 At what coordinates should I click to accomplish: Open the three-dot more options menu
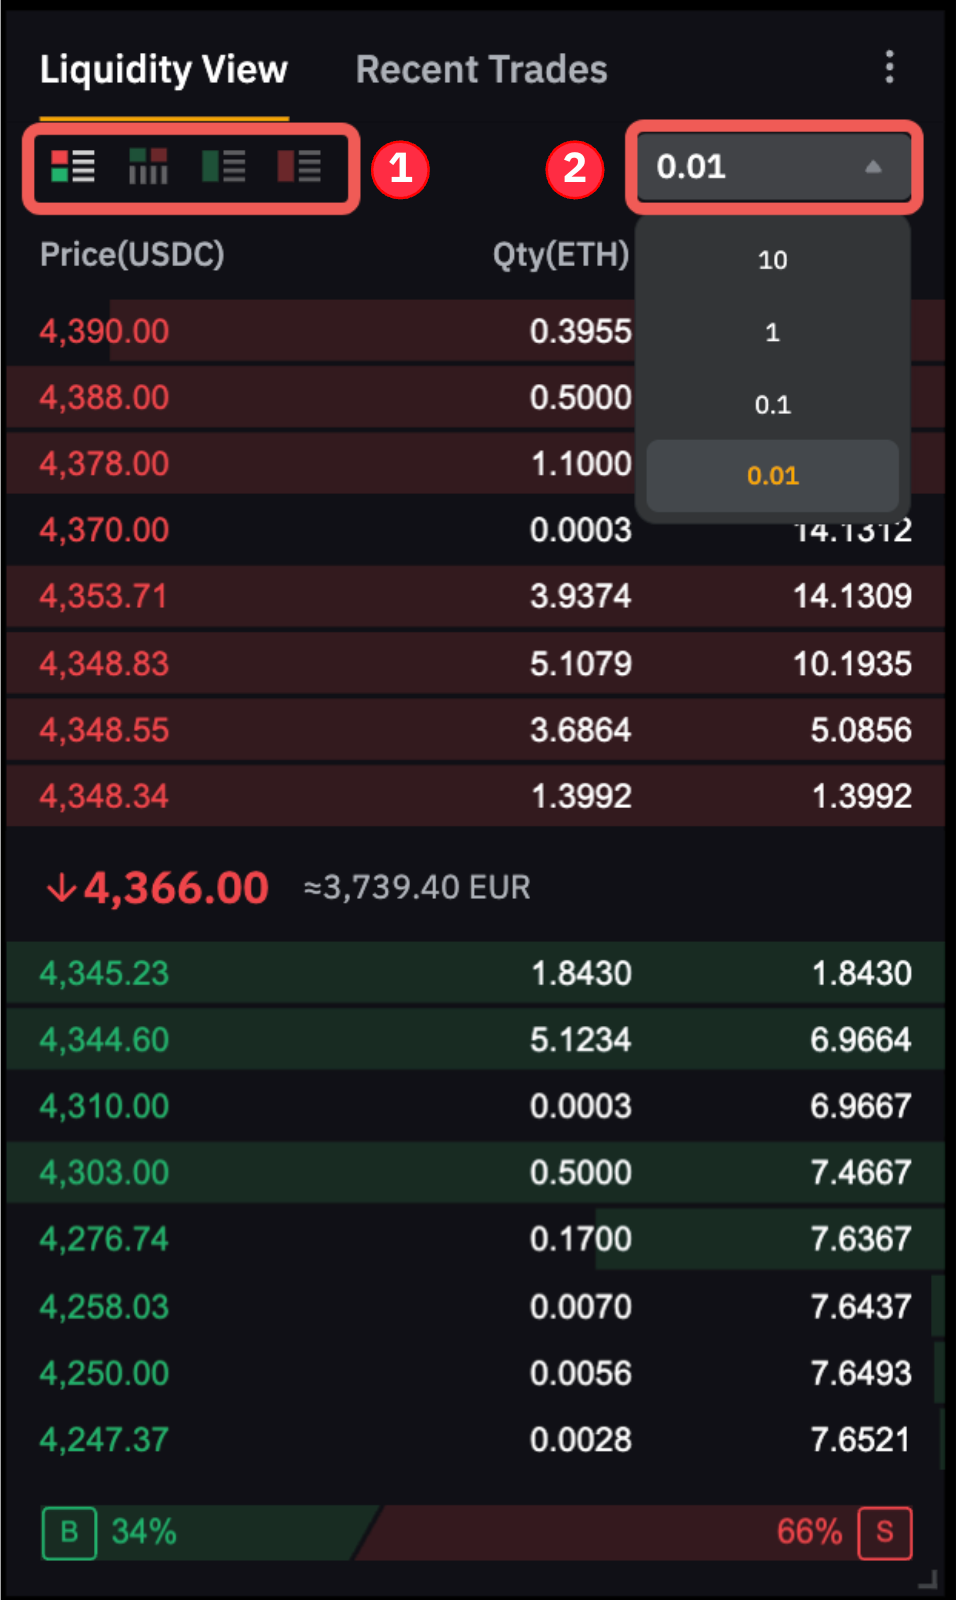pyautogui.click(x=889, y=68)
